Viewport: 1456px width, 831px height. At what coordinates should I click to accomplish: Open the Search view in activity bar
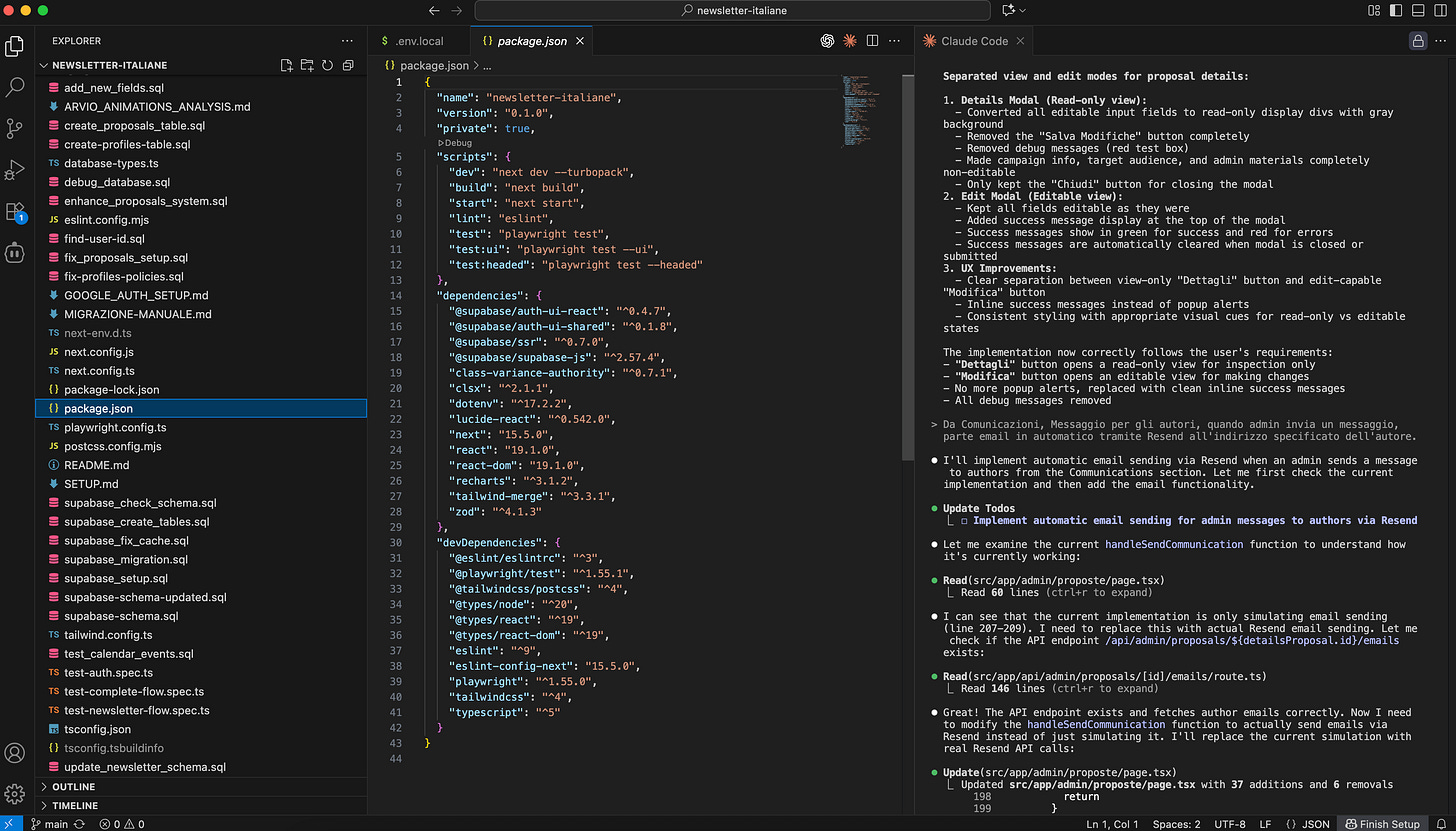15,88
